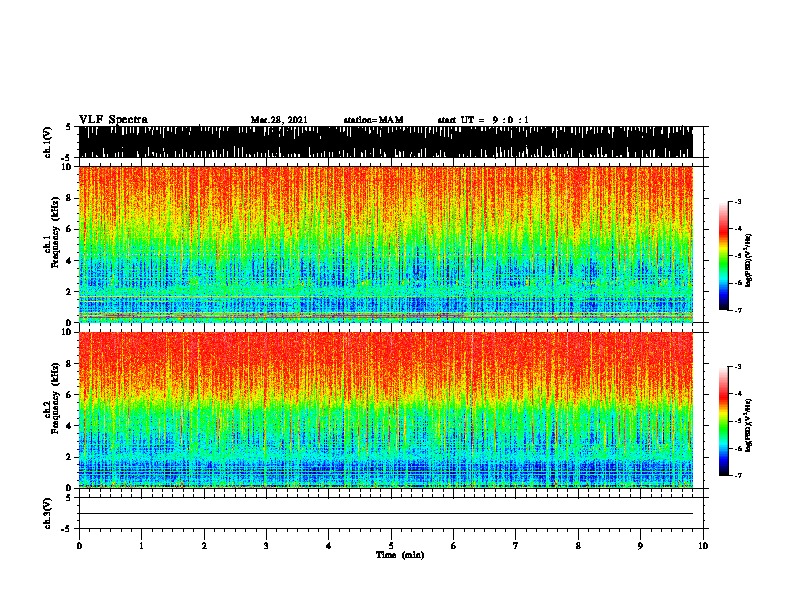Screen dimensions: 792x612
Task: Click the ch.1 color bar log(PSD) unit label
Action: [749, 261]
